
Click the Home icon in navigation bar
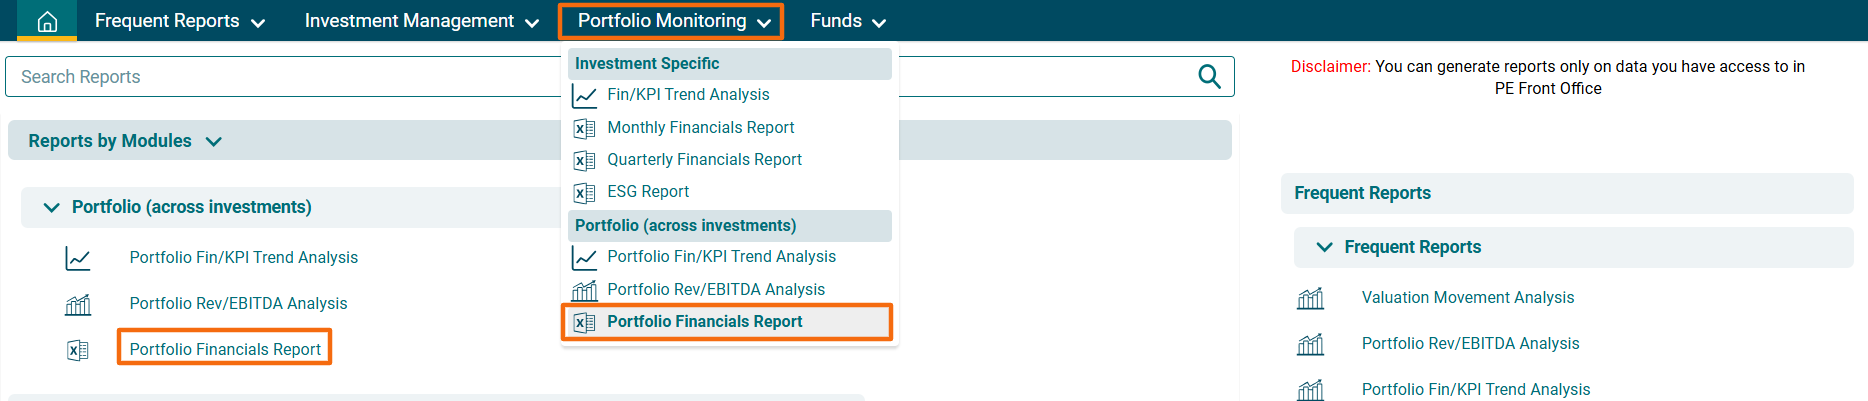click(47, 21)
